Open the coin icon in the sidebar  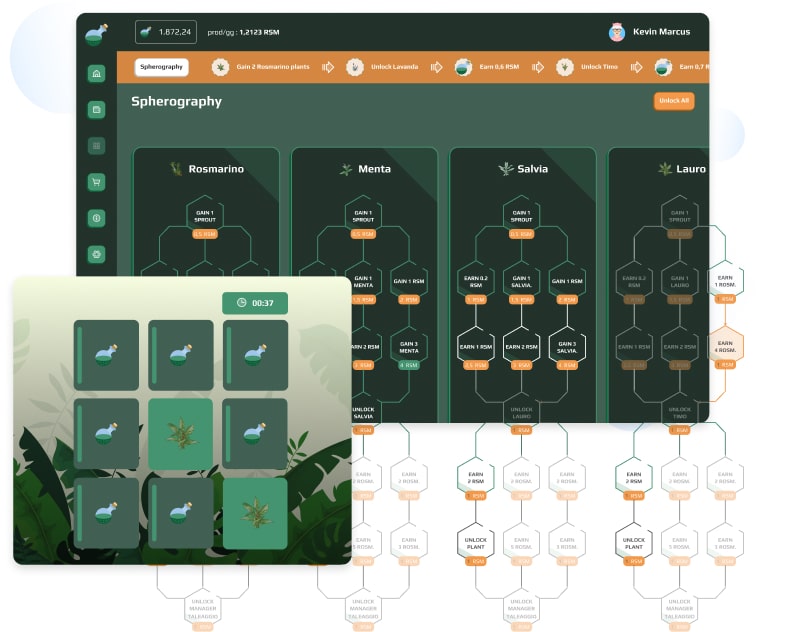(x=96, y=218)
